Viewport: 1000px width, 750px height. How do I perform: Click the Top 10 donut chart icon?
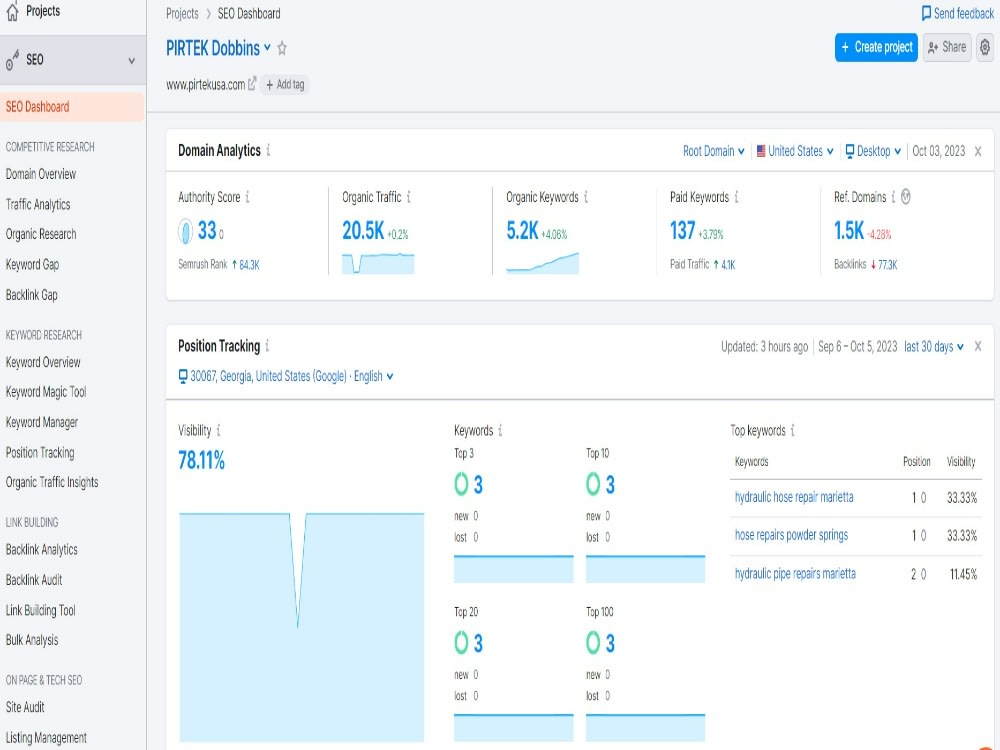point(592,484)
